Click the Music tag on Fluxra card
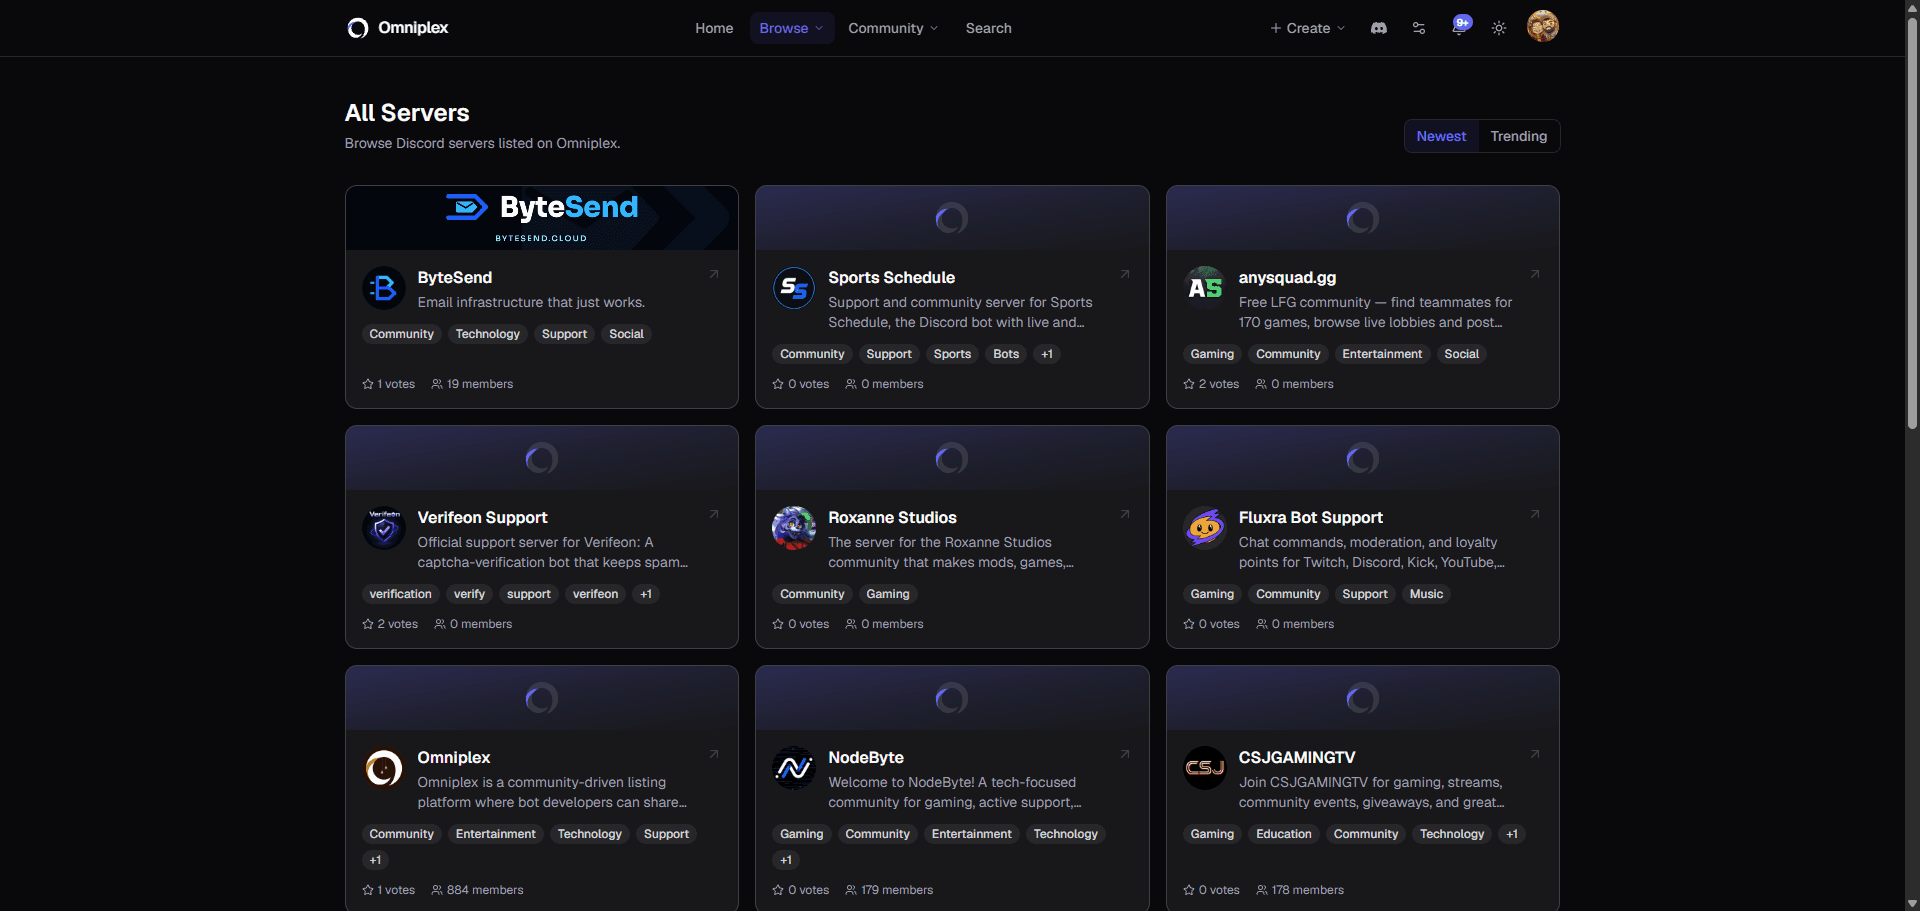This screenshot has width=1920, height=911. 1426,594
